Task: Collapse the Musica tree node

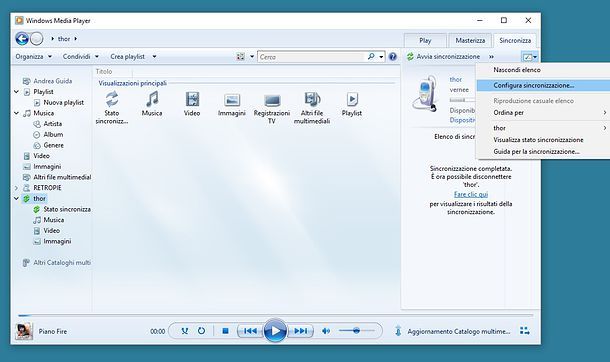Action: click(16, 113)
